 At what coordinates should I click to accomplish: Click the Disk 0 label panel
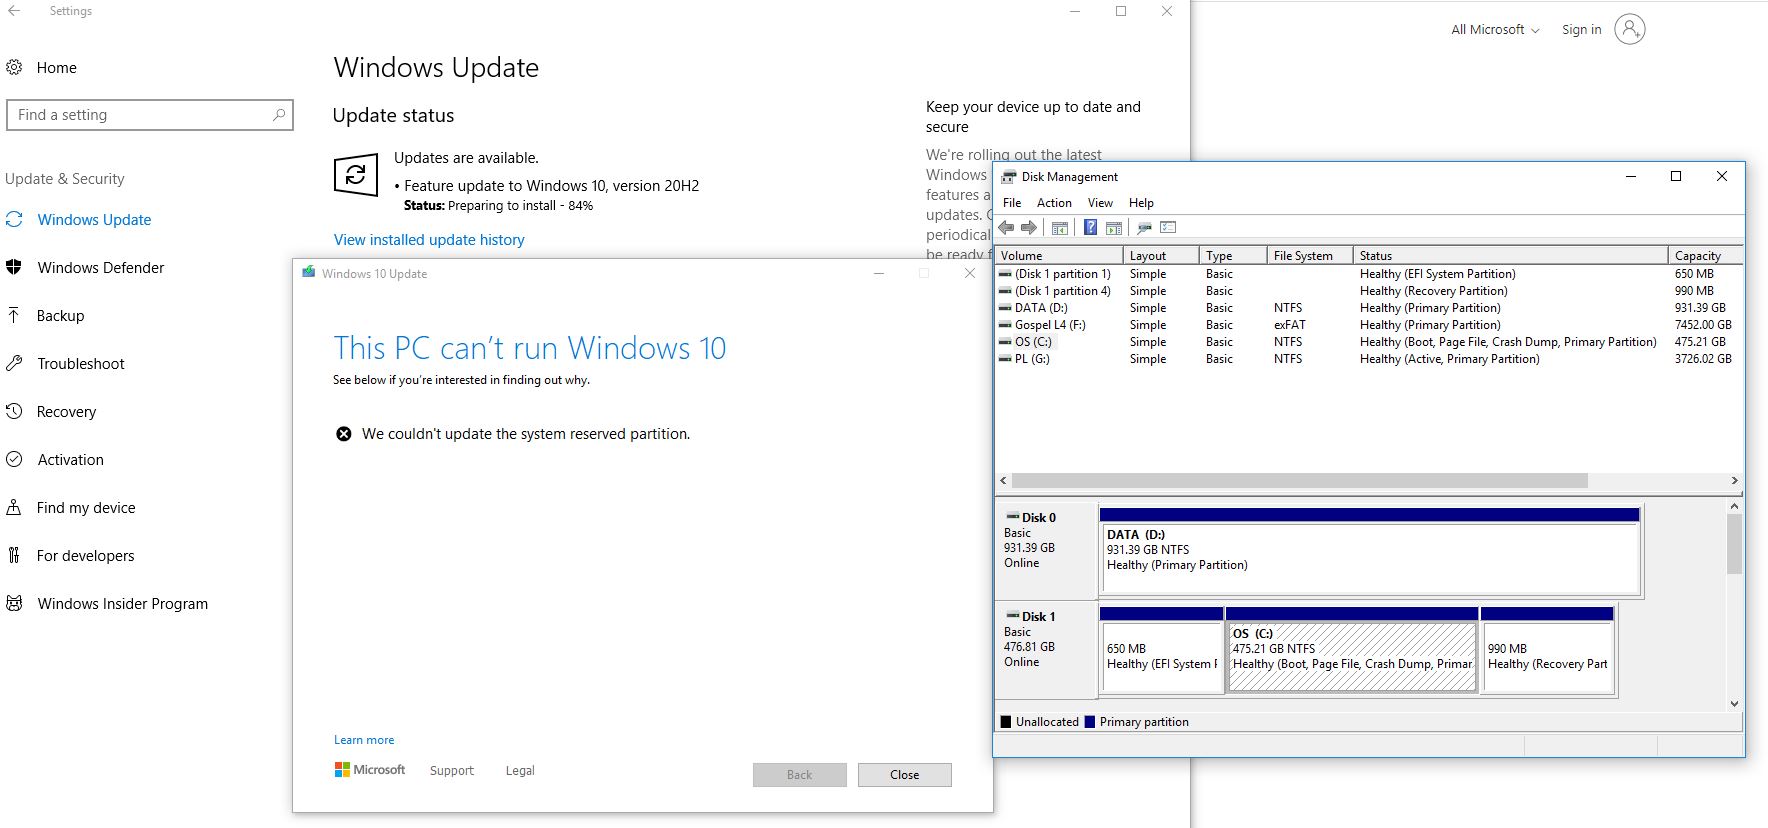tap(1046, 551)
